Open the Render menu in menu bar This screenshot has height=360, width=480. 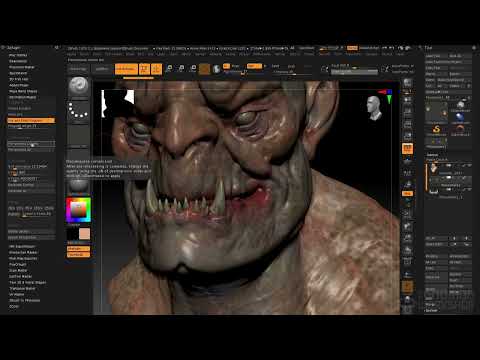pyautogui.click(x=280, y=54)
